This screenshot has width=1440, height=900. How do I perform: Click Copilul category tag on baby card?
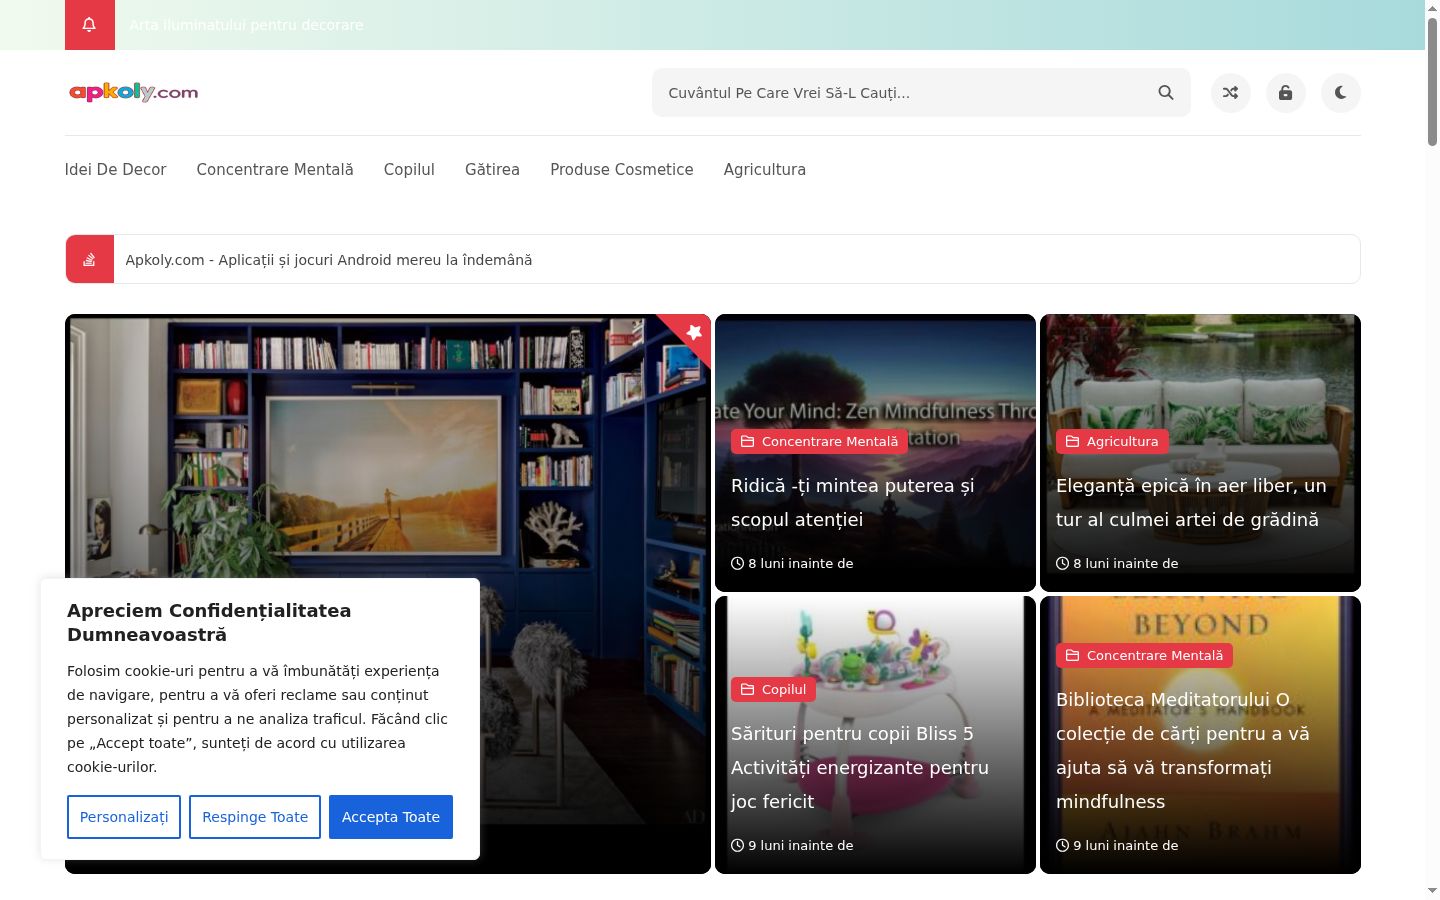[x=773, y=690]
